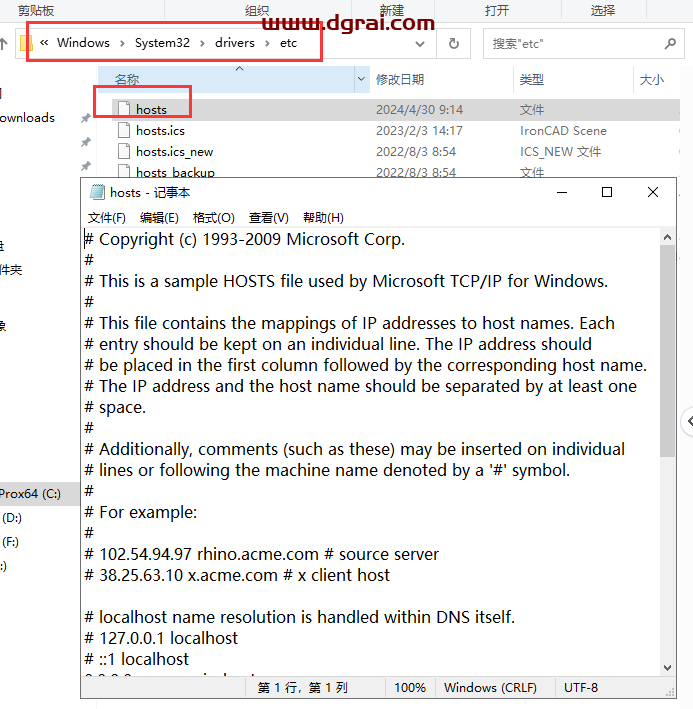Screen dimensions: 693x709
Task: Click etc folder in breadcrumb
Action: pyautogui.click(x=288, y=43)
